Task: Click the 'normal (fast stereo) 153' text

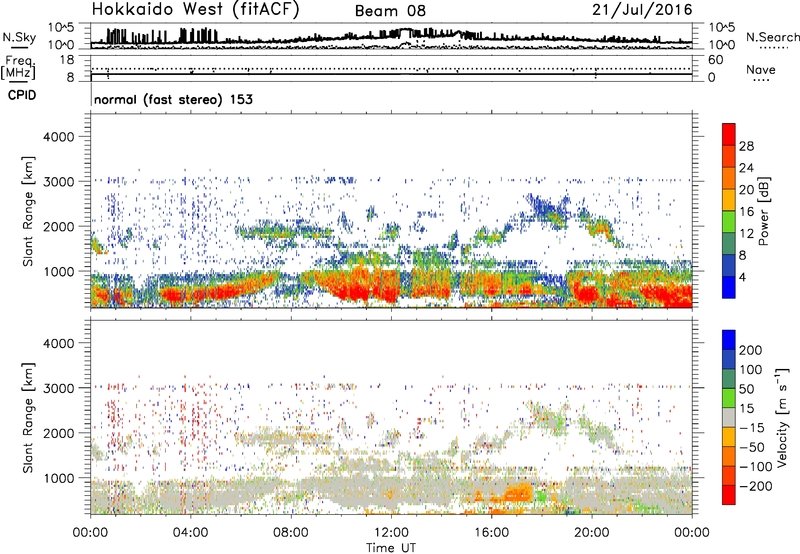Action: tap(173, 99)
